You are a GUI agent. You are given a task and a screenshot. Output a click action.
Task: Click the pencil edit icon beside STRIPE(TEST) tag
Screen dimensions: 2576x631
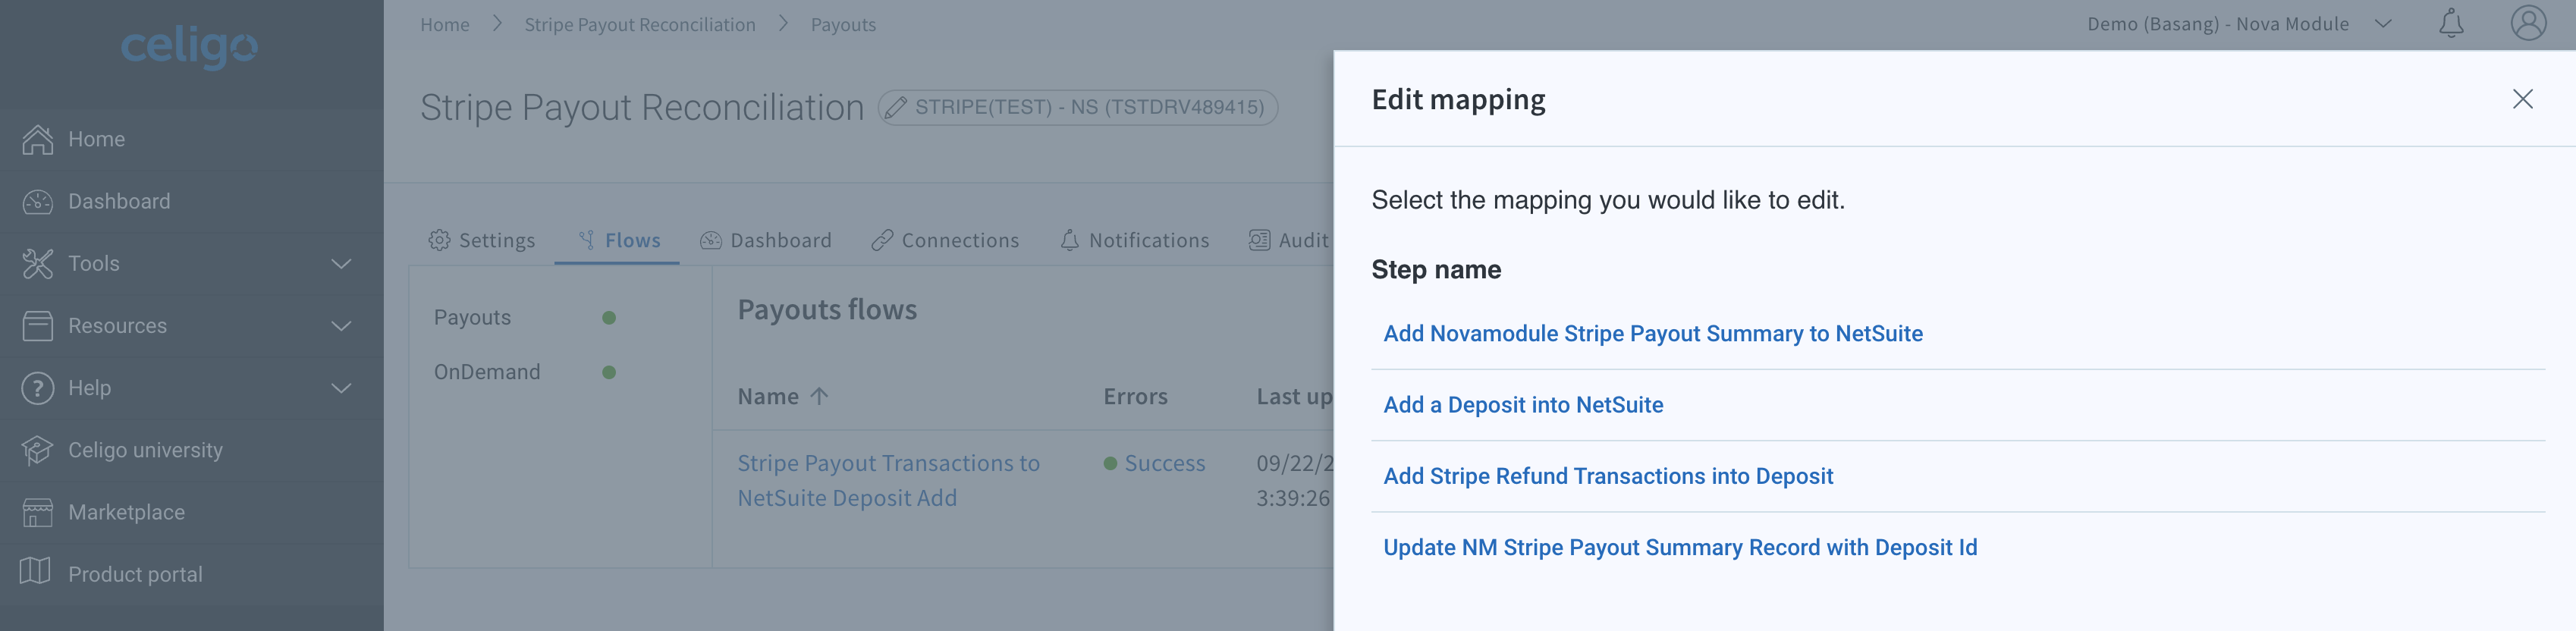coord(896,107)
